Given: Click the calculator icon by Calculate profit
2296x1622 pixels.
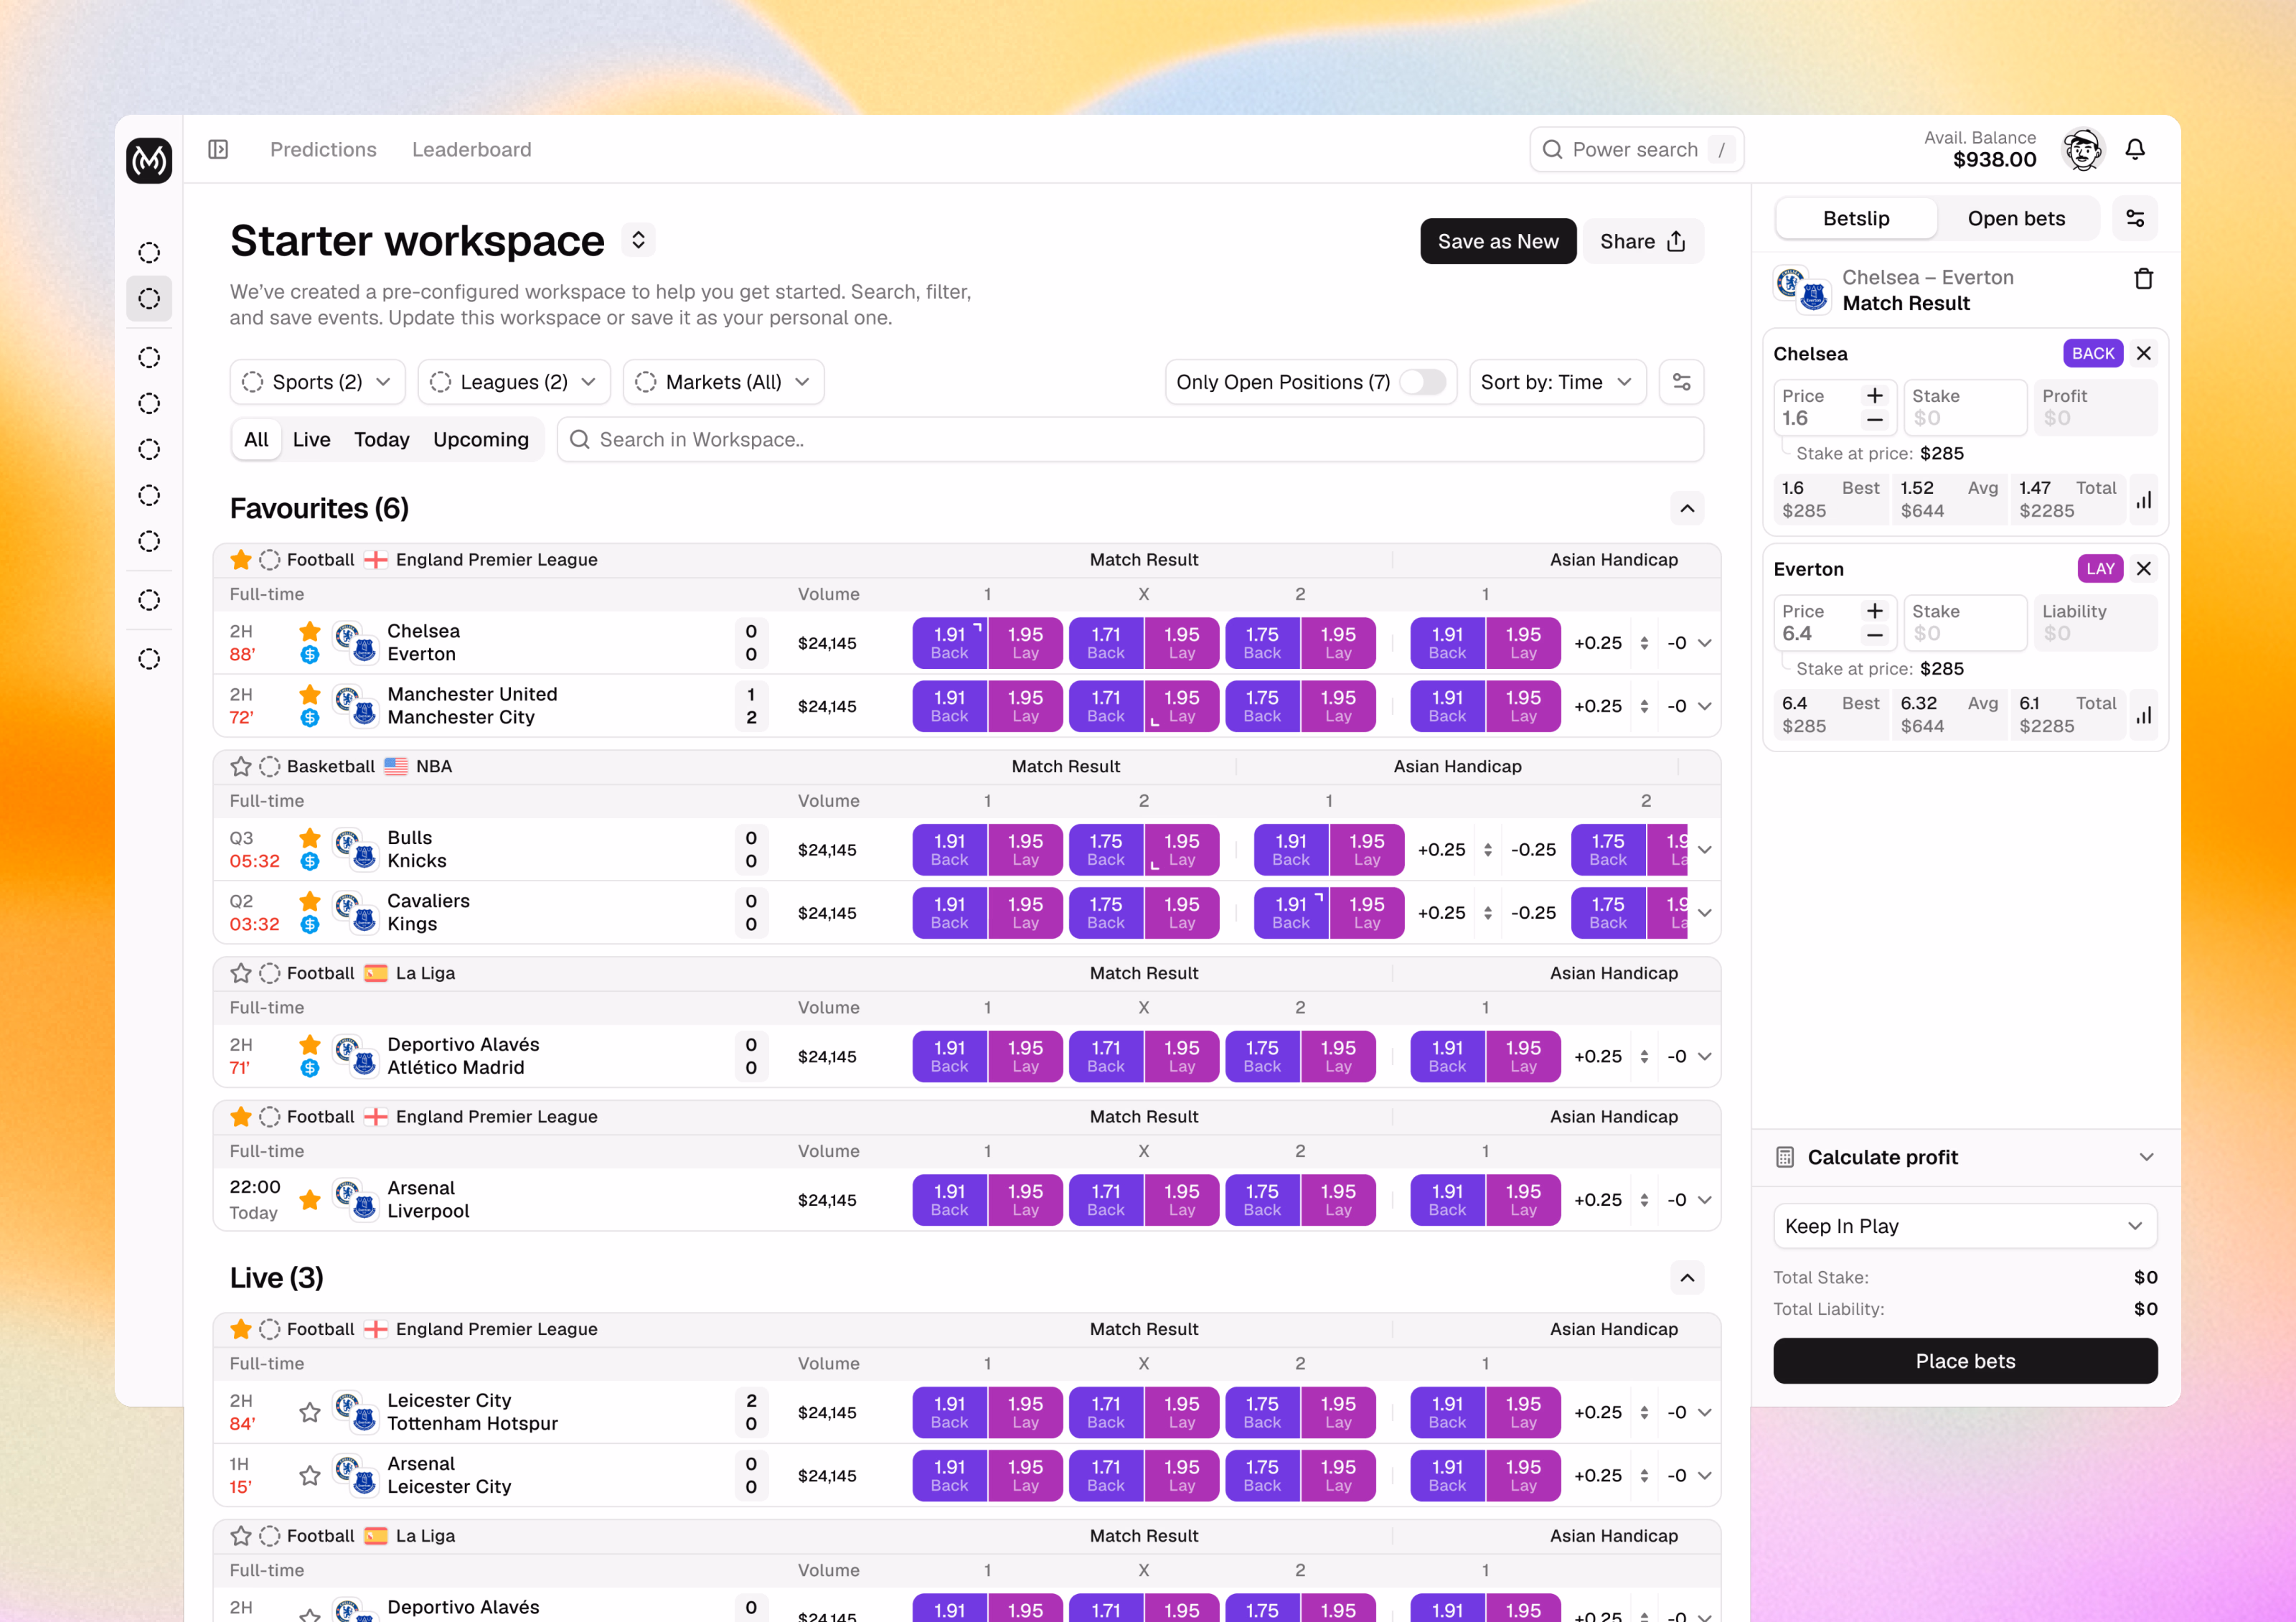Looking at the screenshot, I should point(1785,1157).
